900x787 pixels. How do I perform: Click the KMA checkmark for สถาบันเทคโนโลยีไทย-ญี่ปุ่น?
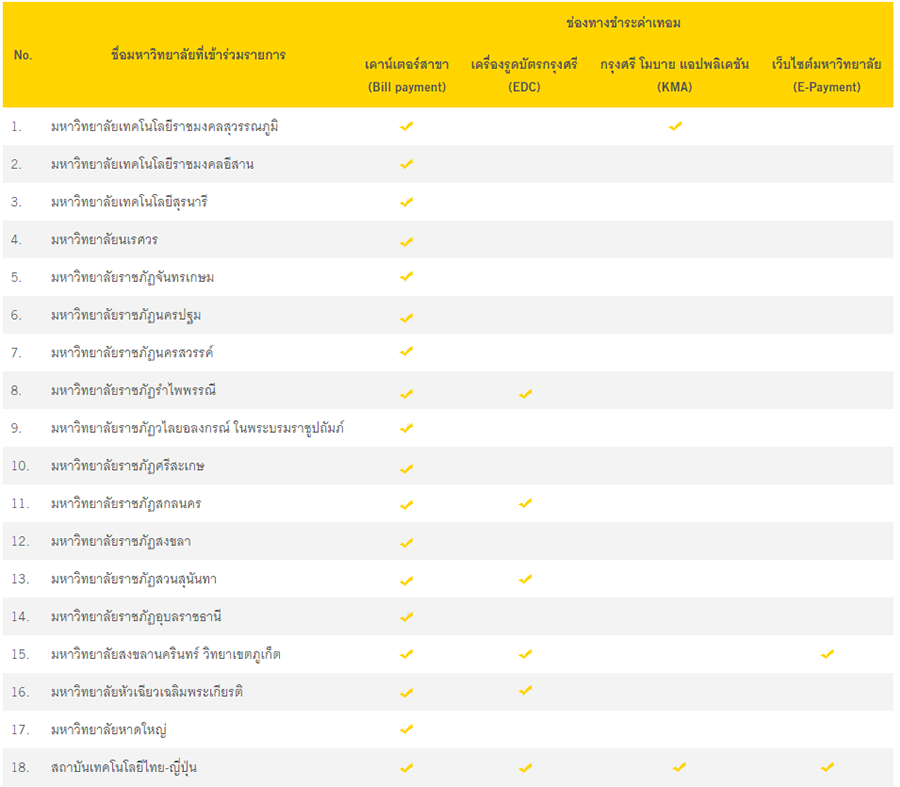679,767
